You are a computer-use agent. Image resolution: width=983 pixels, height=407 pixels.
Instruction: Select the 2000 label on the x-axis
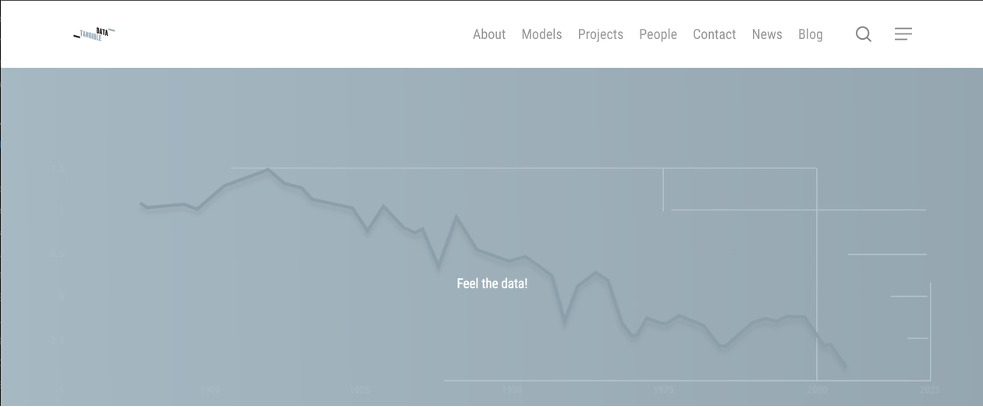817,390
